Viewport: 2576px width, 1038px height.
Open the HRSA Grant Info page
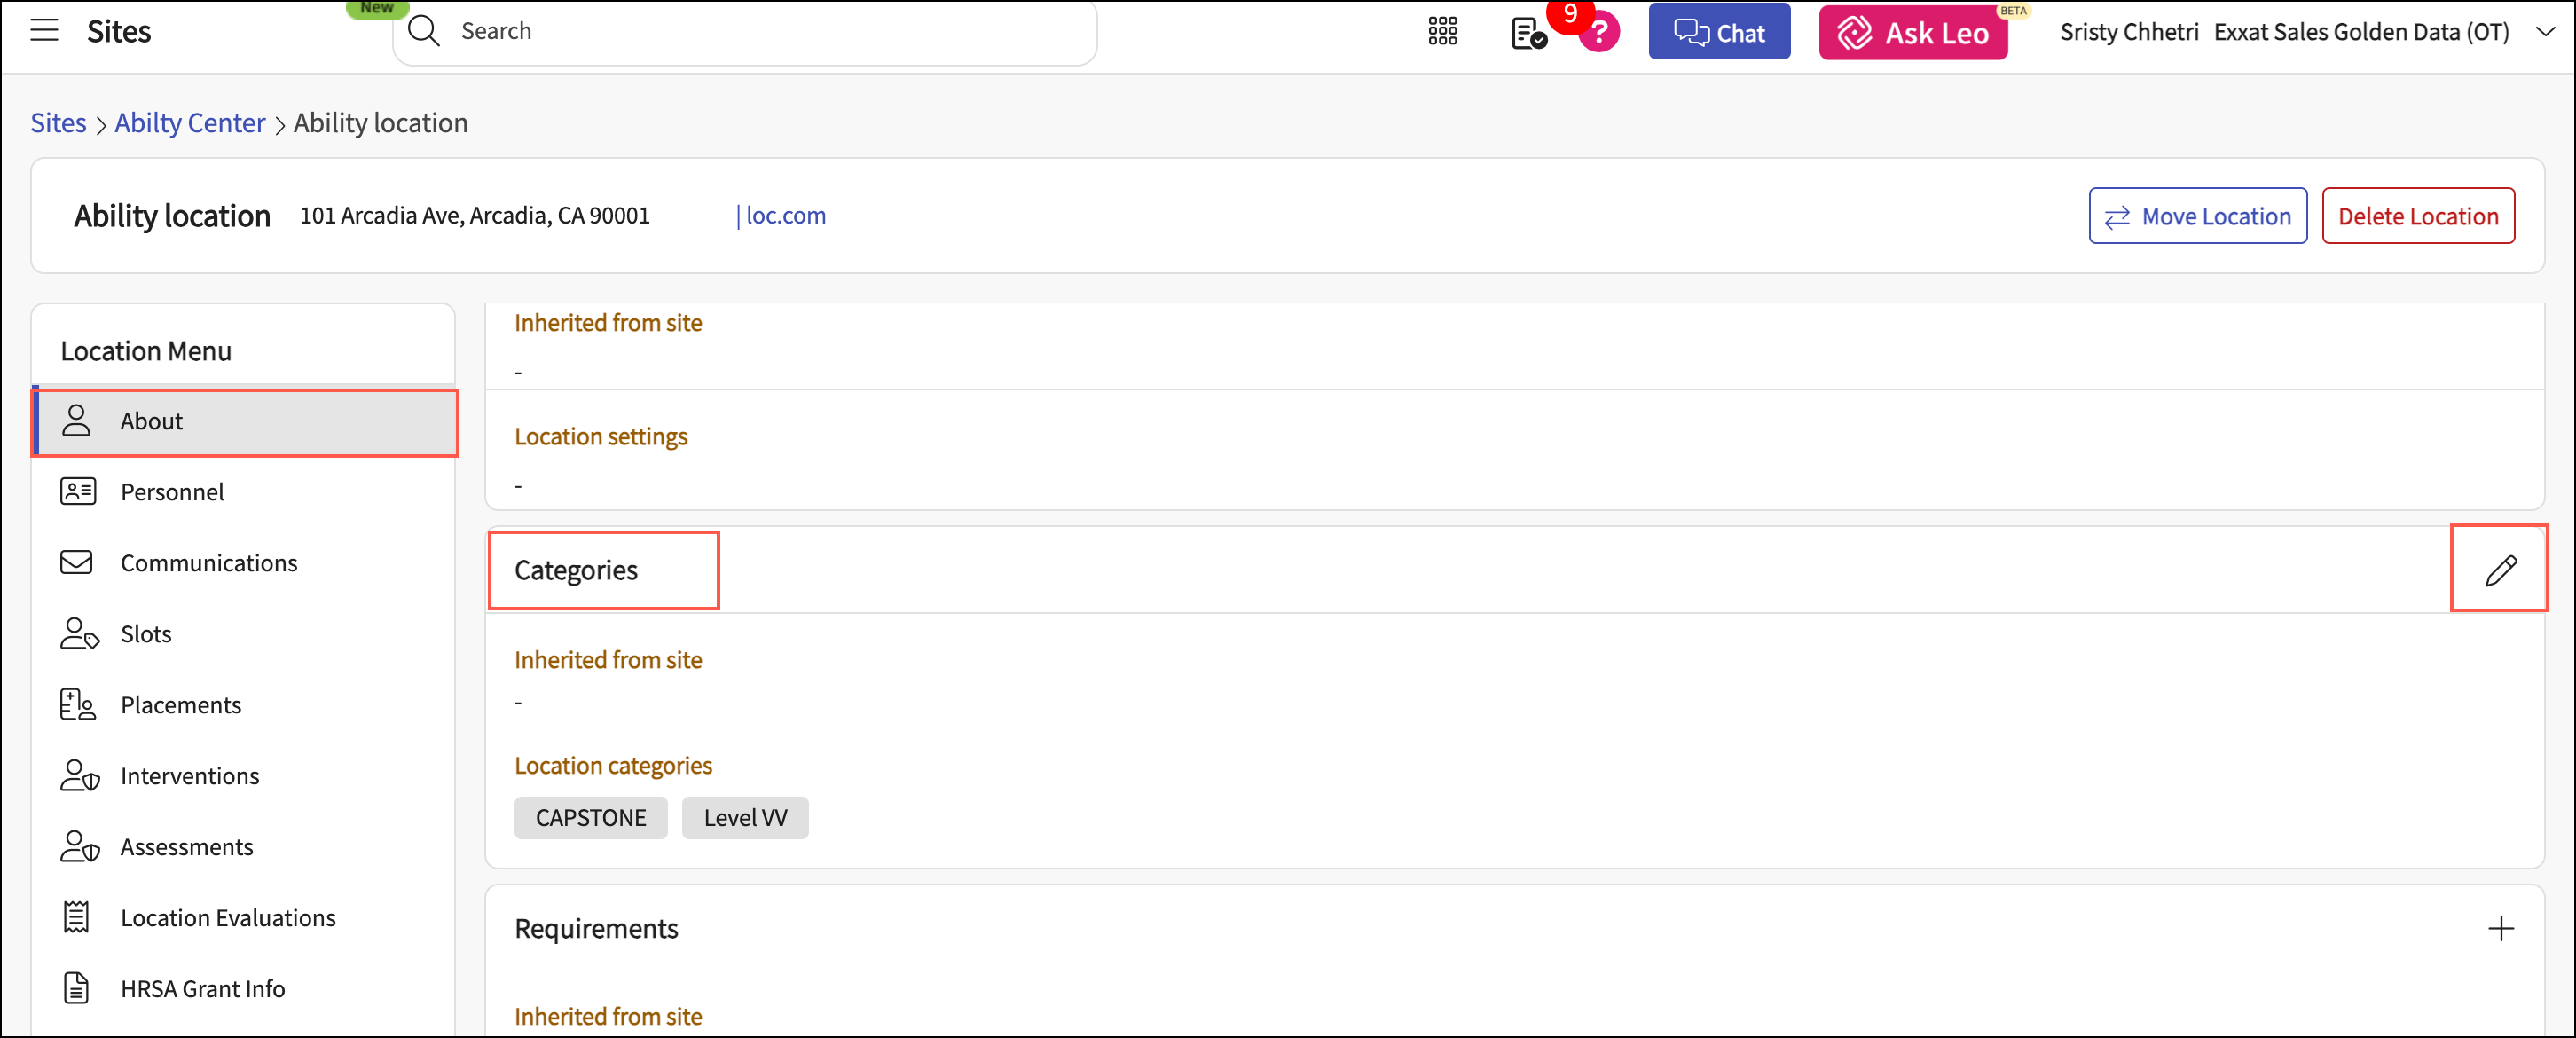tap(202, 988)
